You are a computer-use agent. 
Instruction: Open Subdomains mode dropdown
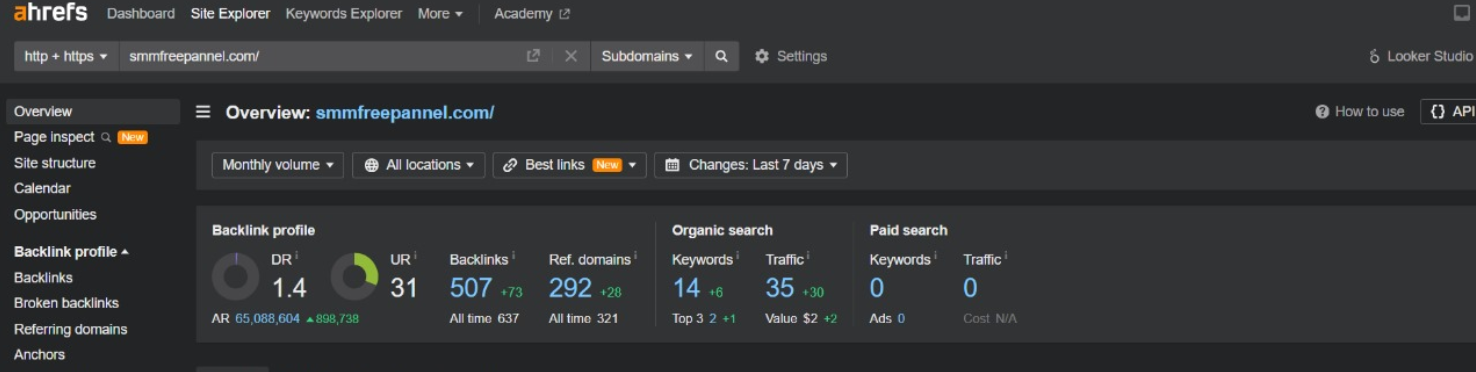point(647,56)
